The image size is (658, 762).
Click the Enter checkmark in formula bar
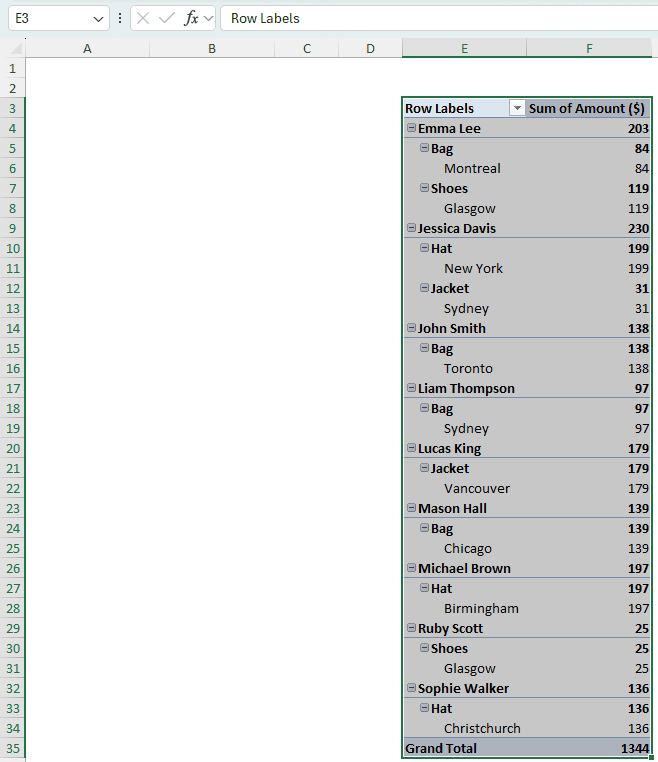166,18
